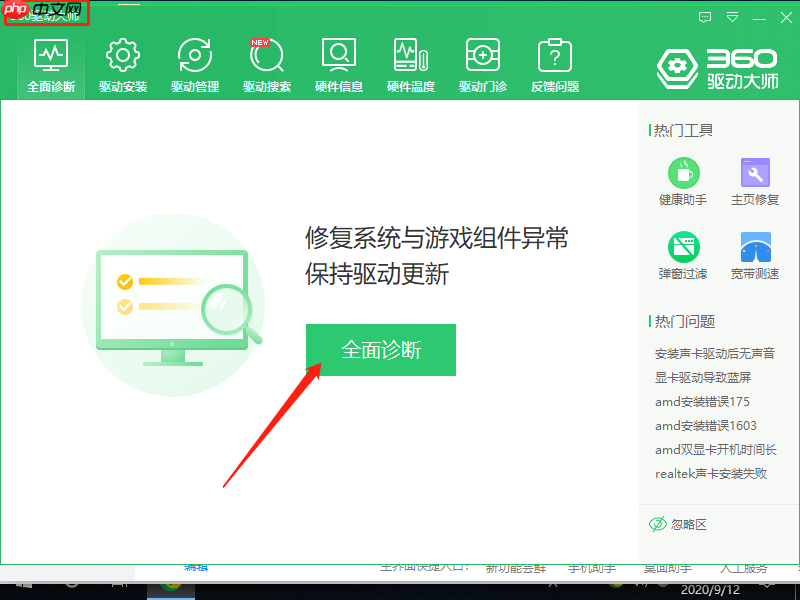Click the 360驱动大师 logo

718,69
